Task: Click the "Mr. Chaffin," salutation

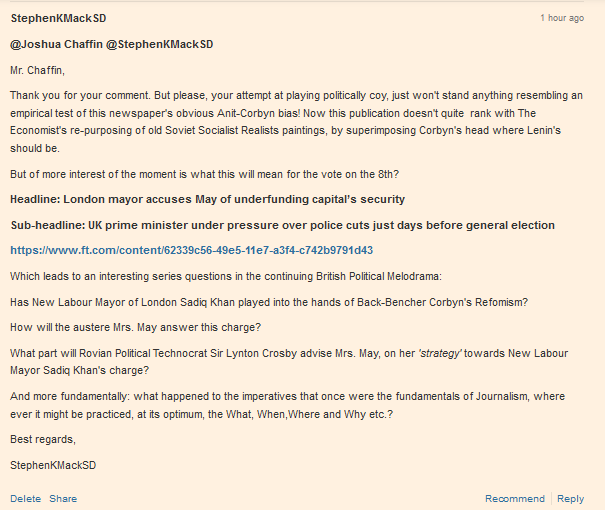Action: click(37, 70)
